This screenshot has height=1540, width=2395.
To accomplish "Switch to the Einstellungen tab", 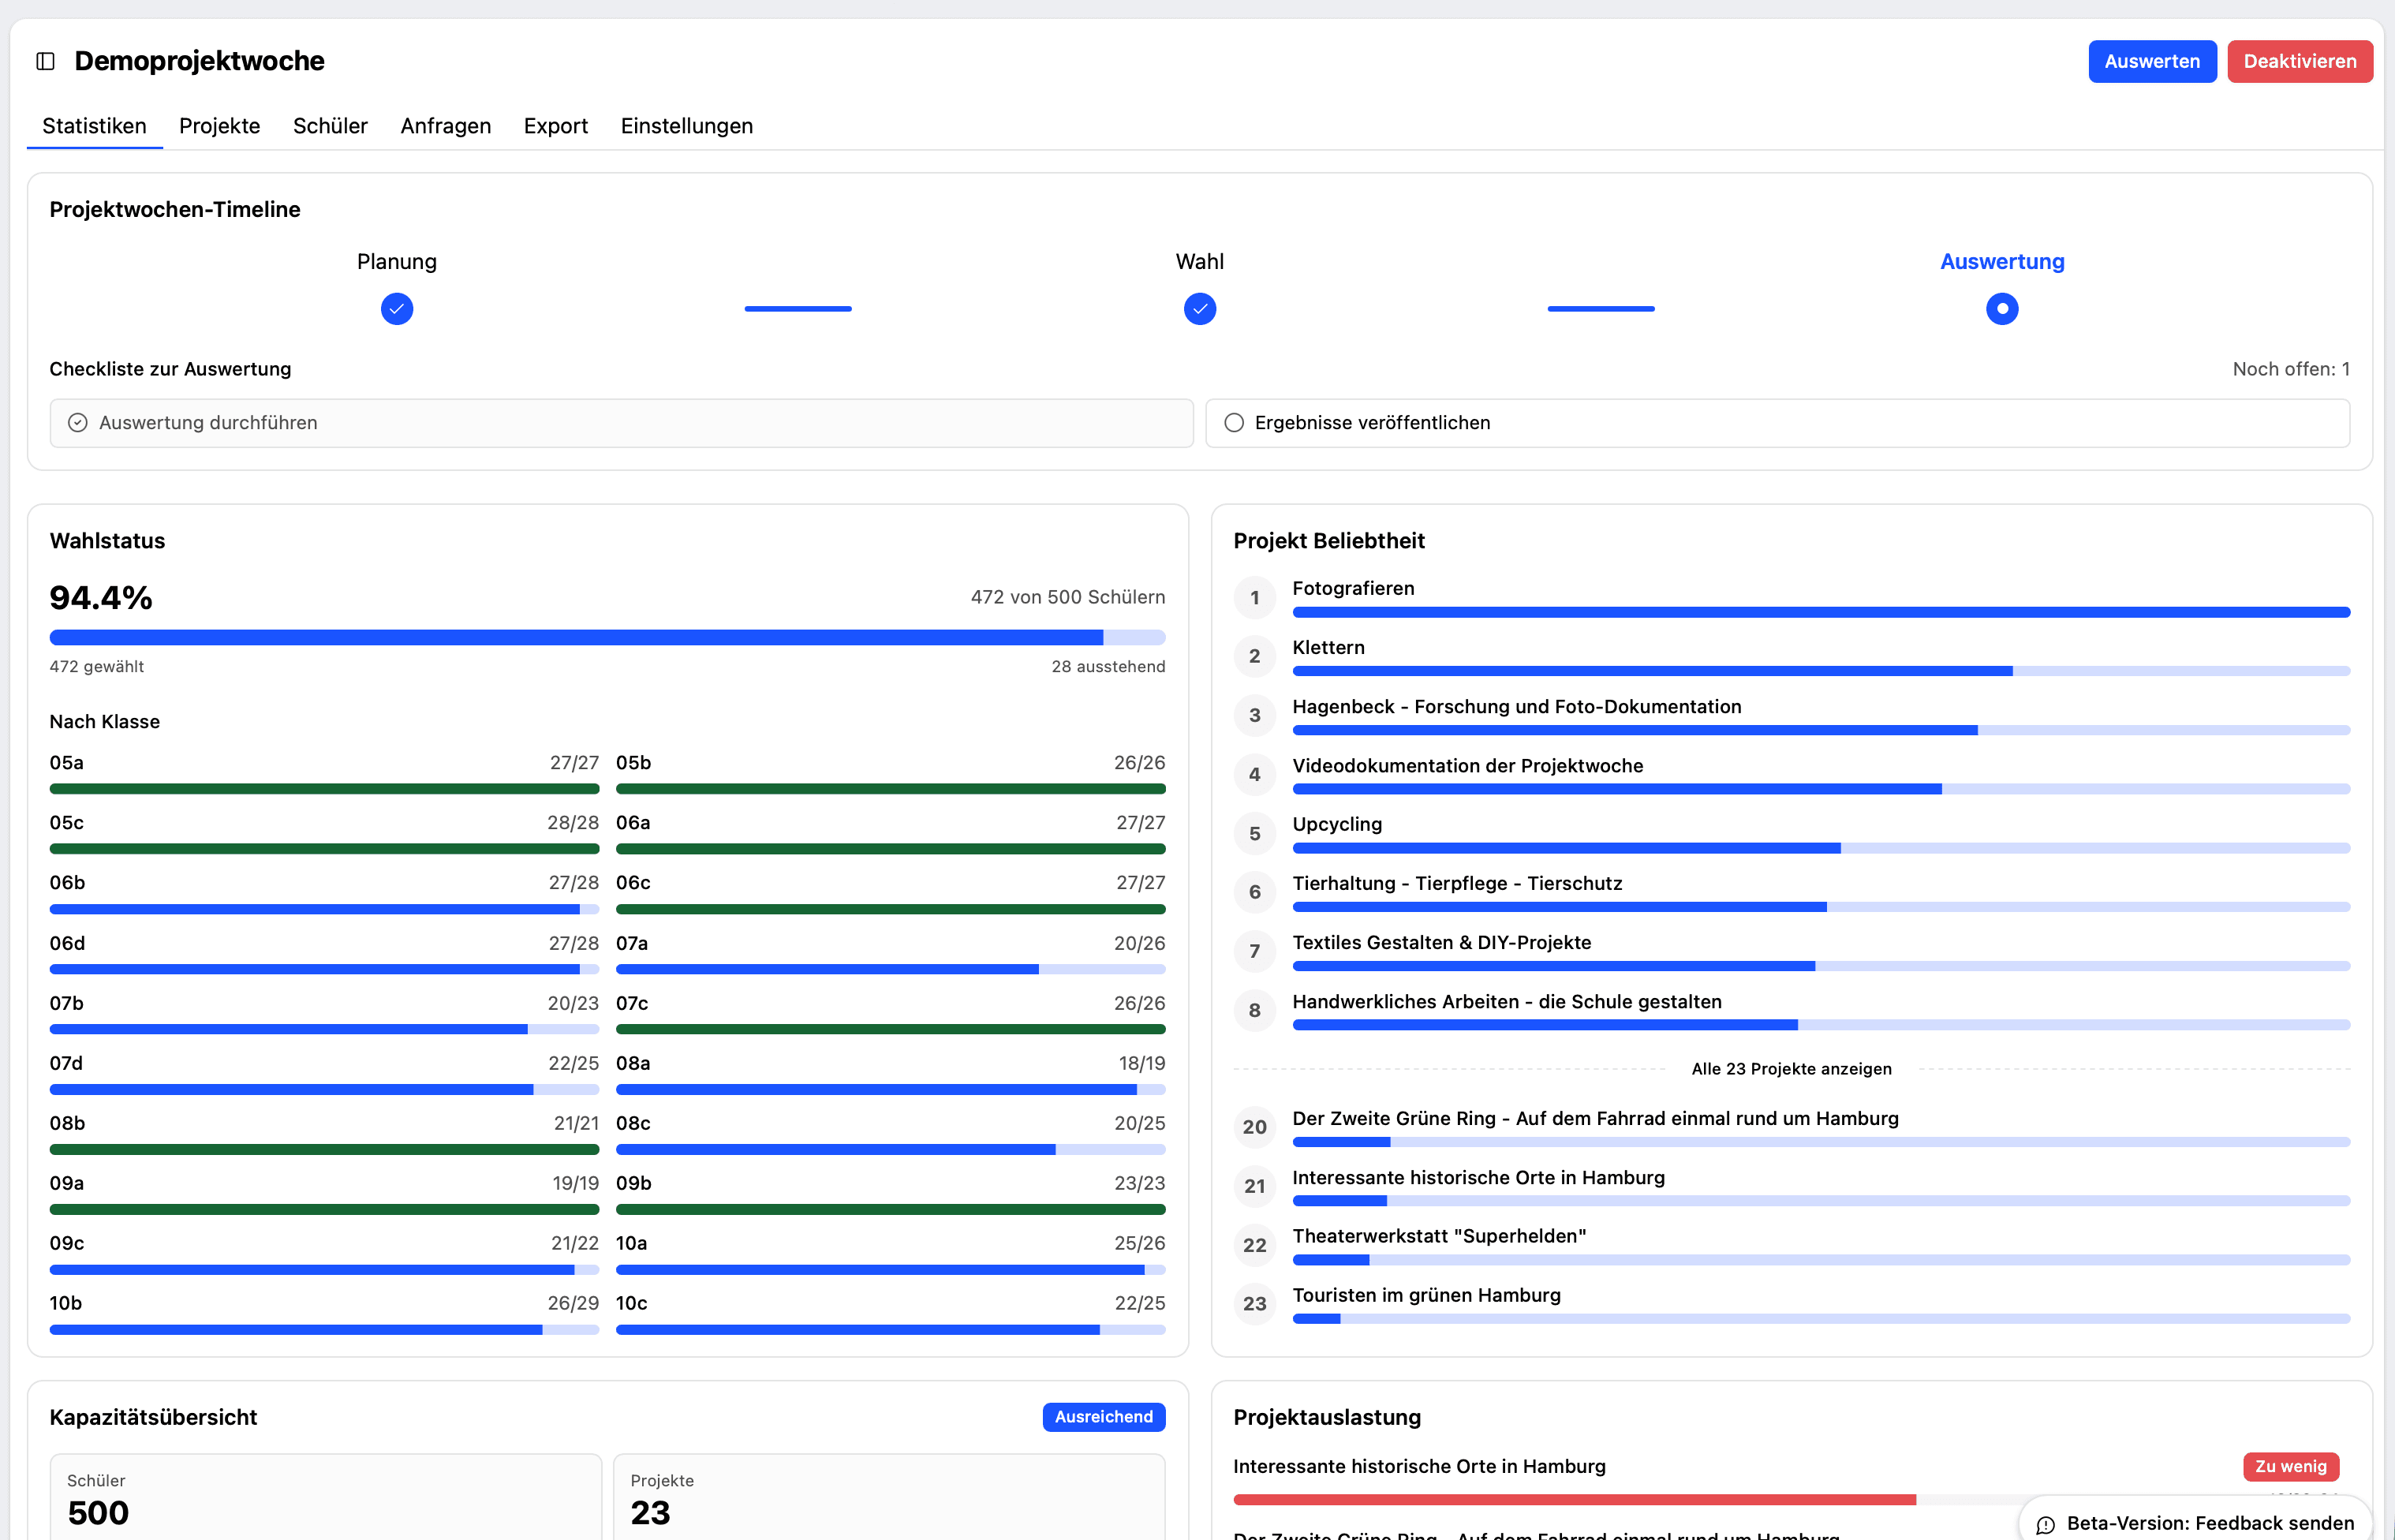I will tap(687, 126).
